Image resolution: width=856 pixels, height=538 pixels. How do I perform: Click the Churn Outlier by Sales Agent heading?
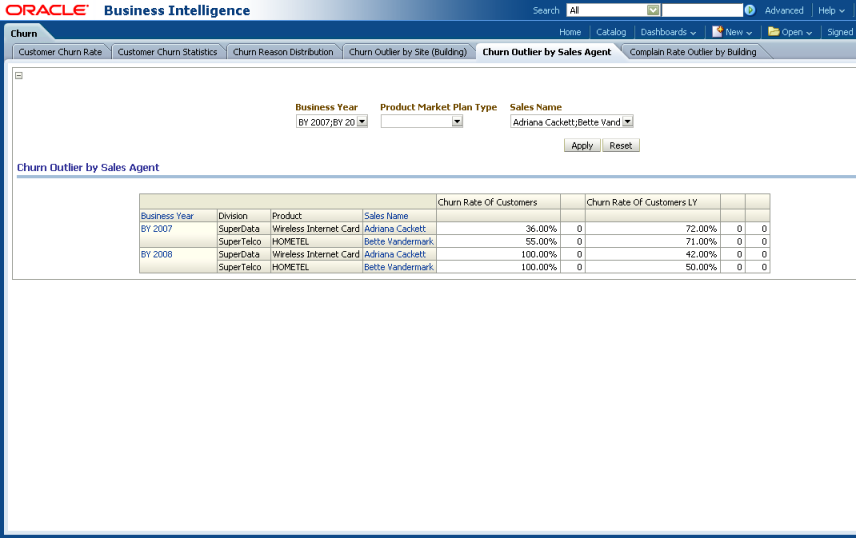pyautogui.click(x=88, y=168)
